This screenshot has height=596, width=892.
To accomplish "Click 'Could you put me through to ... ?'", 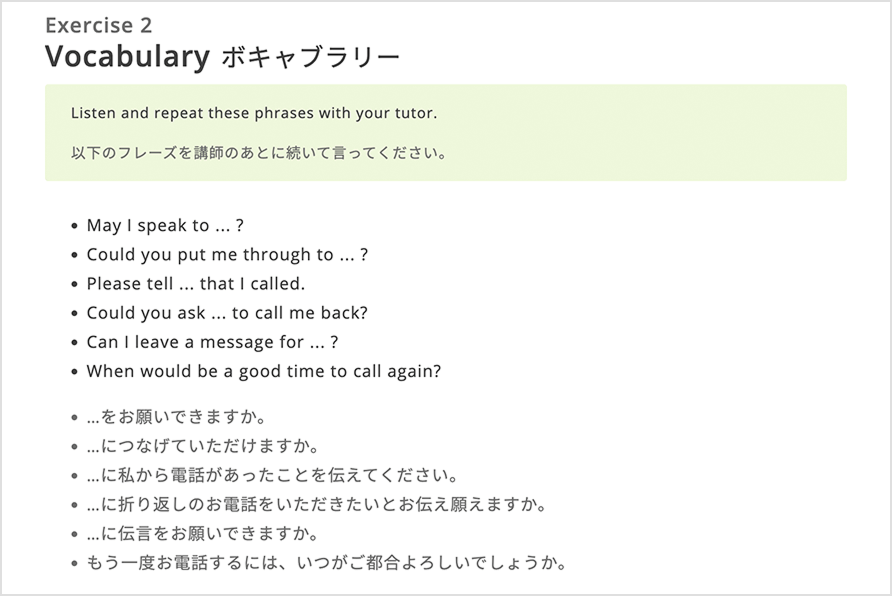I will tap(228, 255).
